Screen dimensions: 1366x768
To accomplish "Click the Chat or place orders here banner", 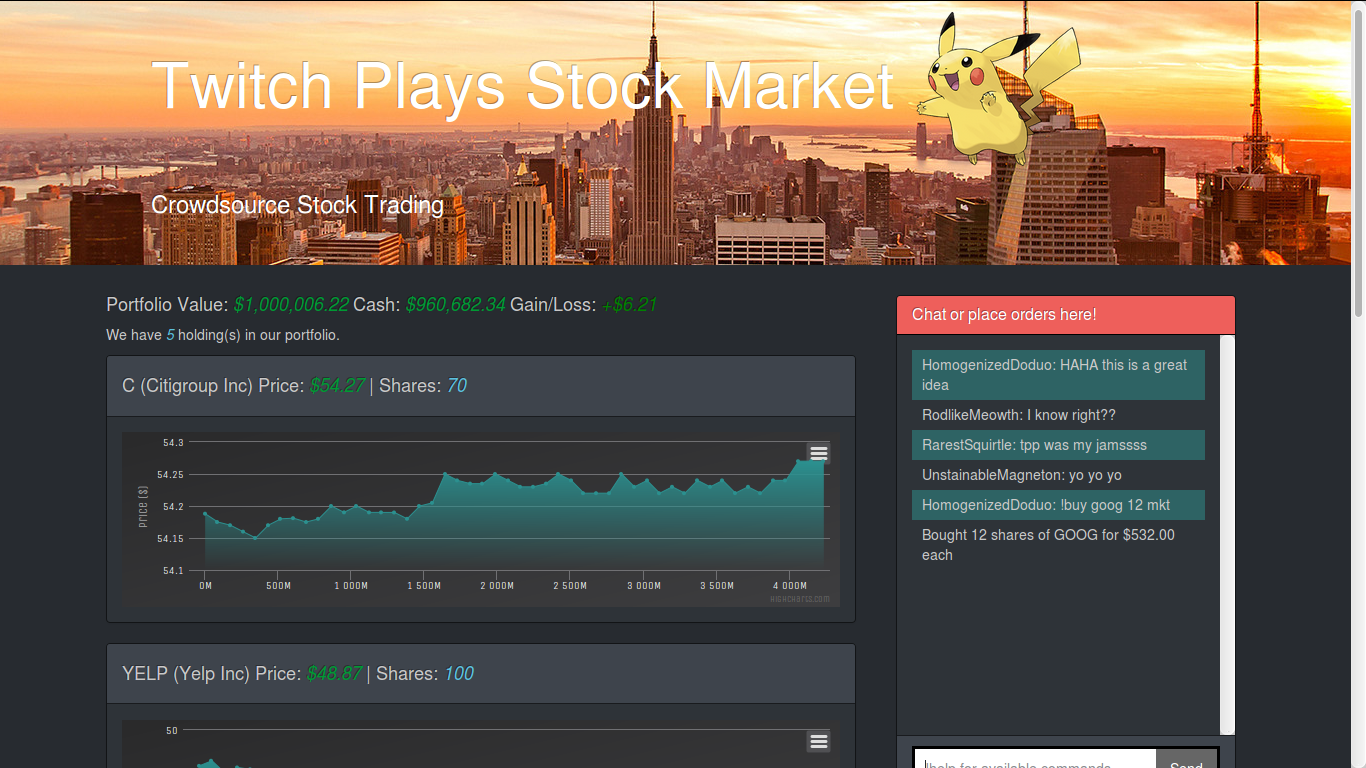I will (1065, 314).
